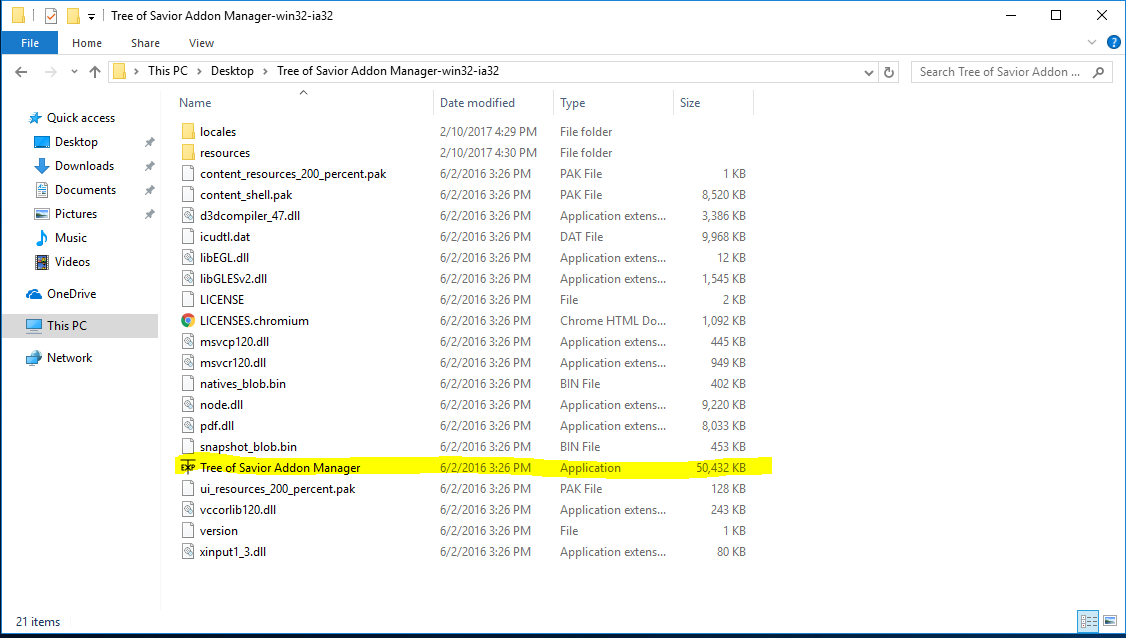This screenshot has height=638, width=1126.
Task: Refresh the current folder view
Action: pos(889,72)
